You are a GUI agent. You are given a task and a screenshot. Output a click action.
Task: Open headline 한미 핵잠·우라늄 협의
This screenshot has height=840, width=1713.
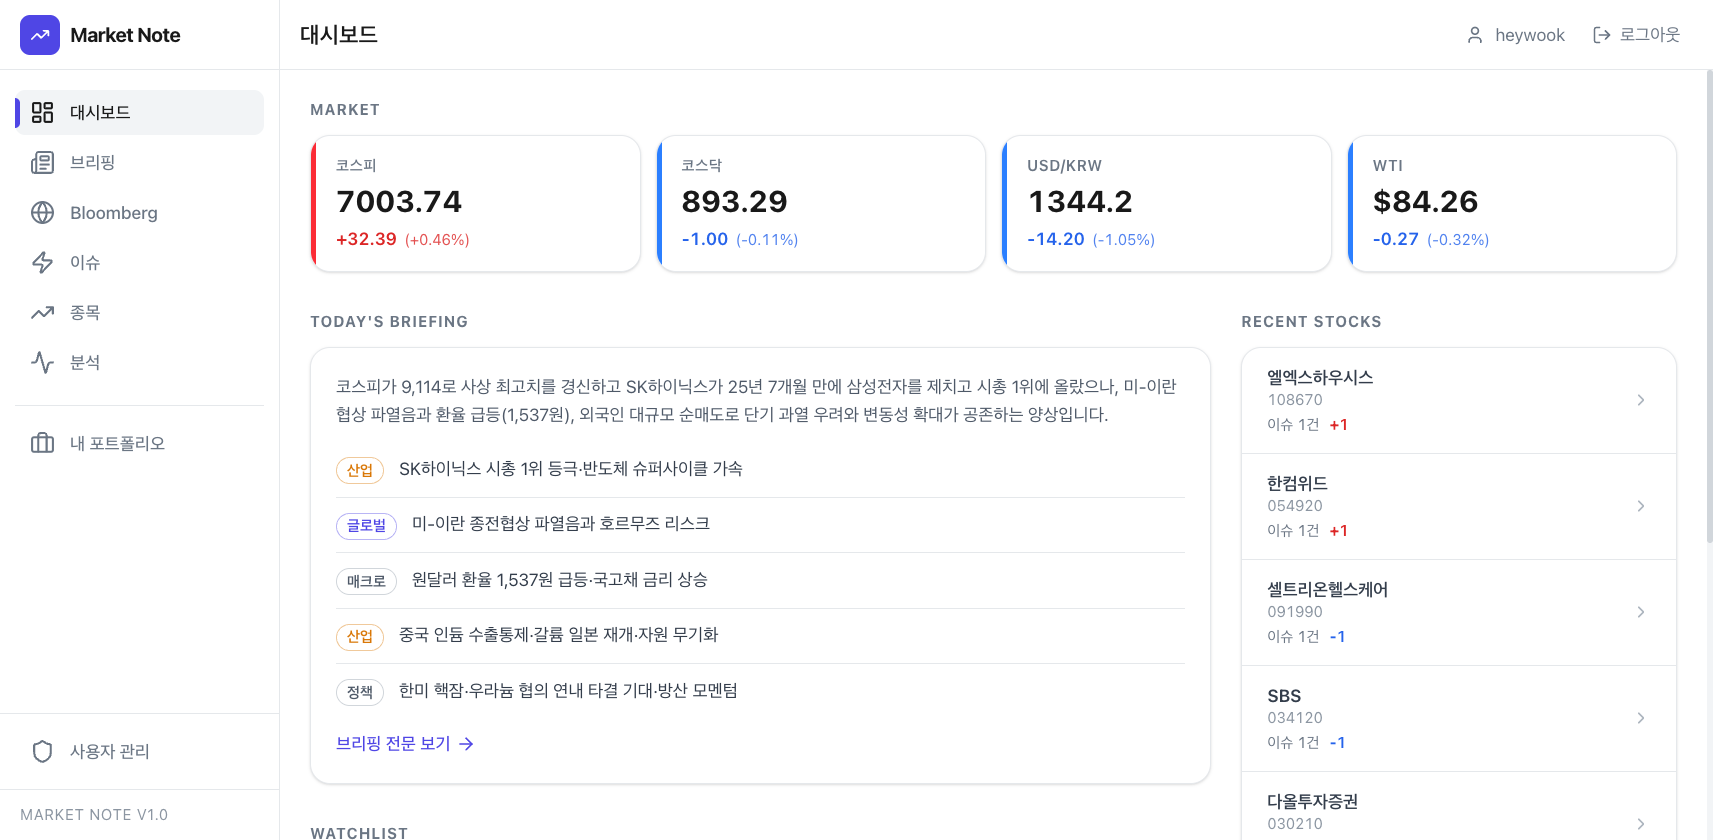tap(568, 691)
